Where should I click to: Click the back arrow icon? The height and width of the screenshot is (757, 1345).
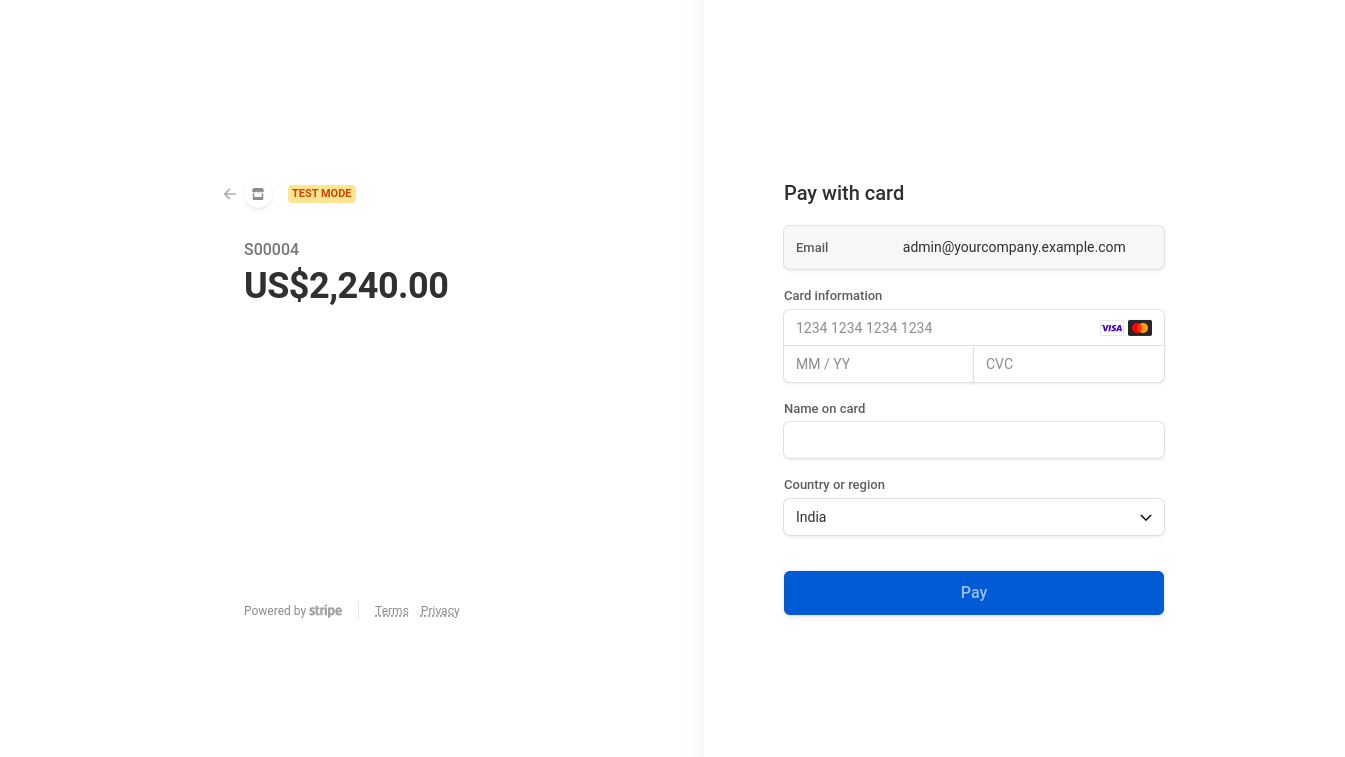pyautogui.click(x=230, y=194)
